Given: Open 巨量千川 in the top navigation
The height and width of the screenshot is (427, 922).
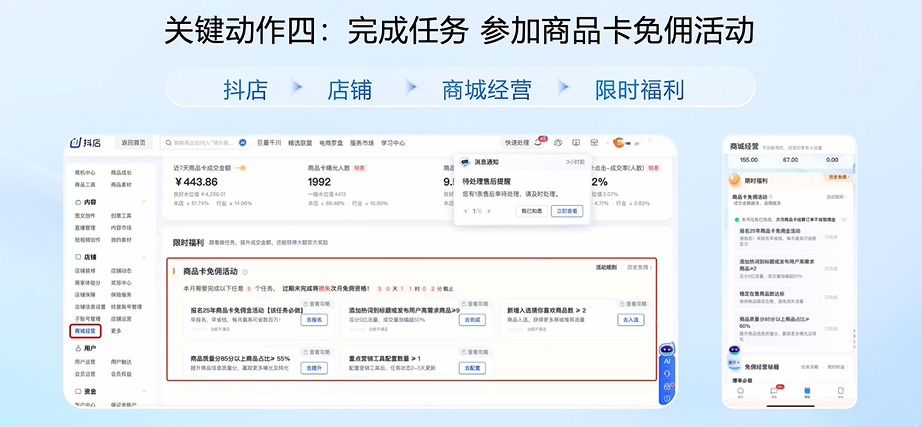Looking at the screenshot, I should (269, 143).
